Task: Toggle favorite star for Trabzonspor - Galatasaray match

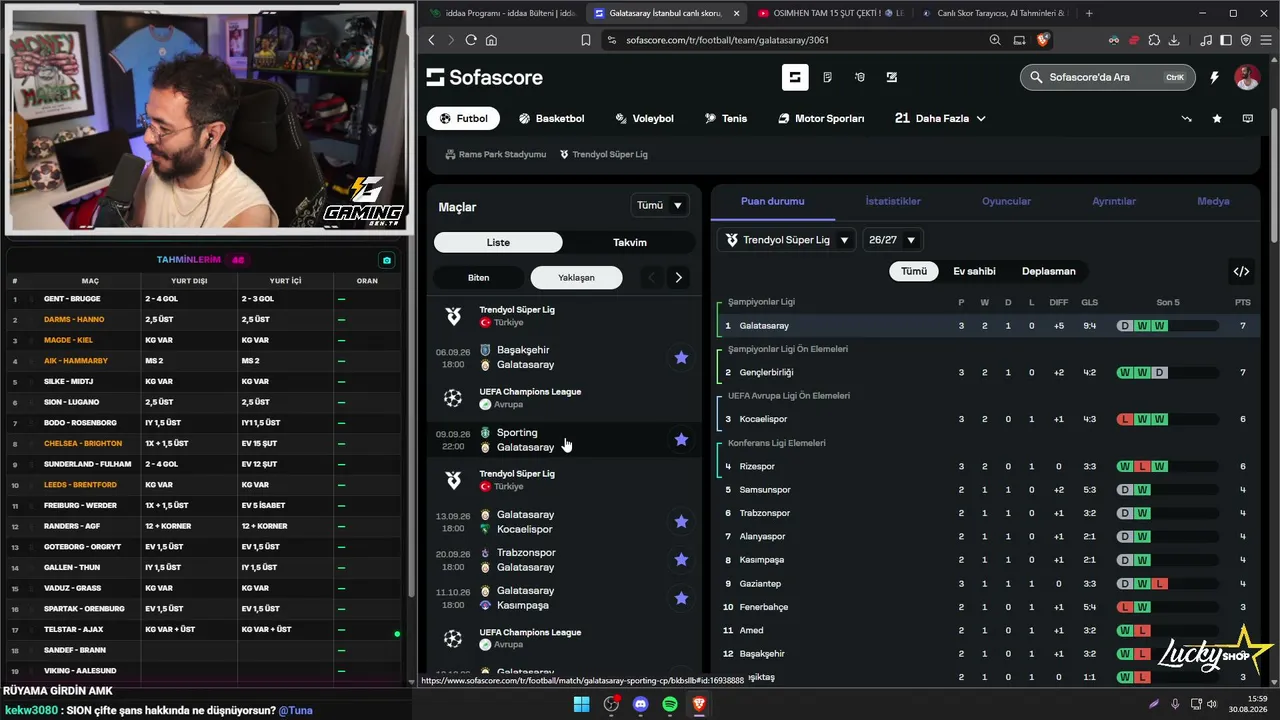Action: [x=681, y=559]
